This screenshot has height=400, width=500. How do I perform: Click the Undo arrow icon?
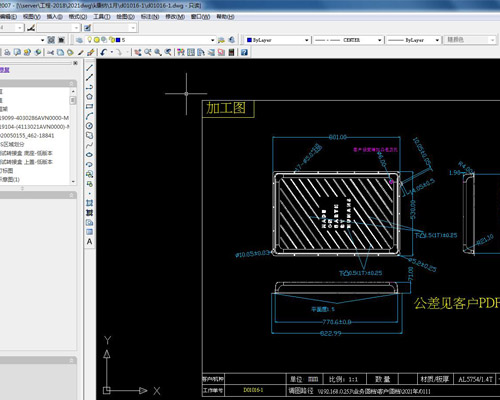(x=104, y=52)
